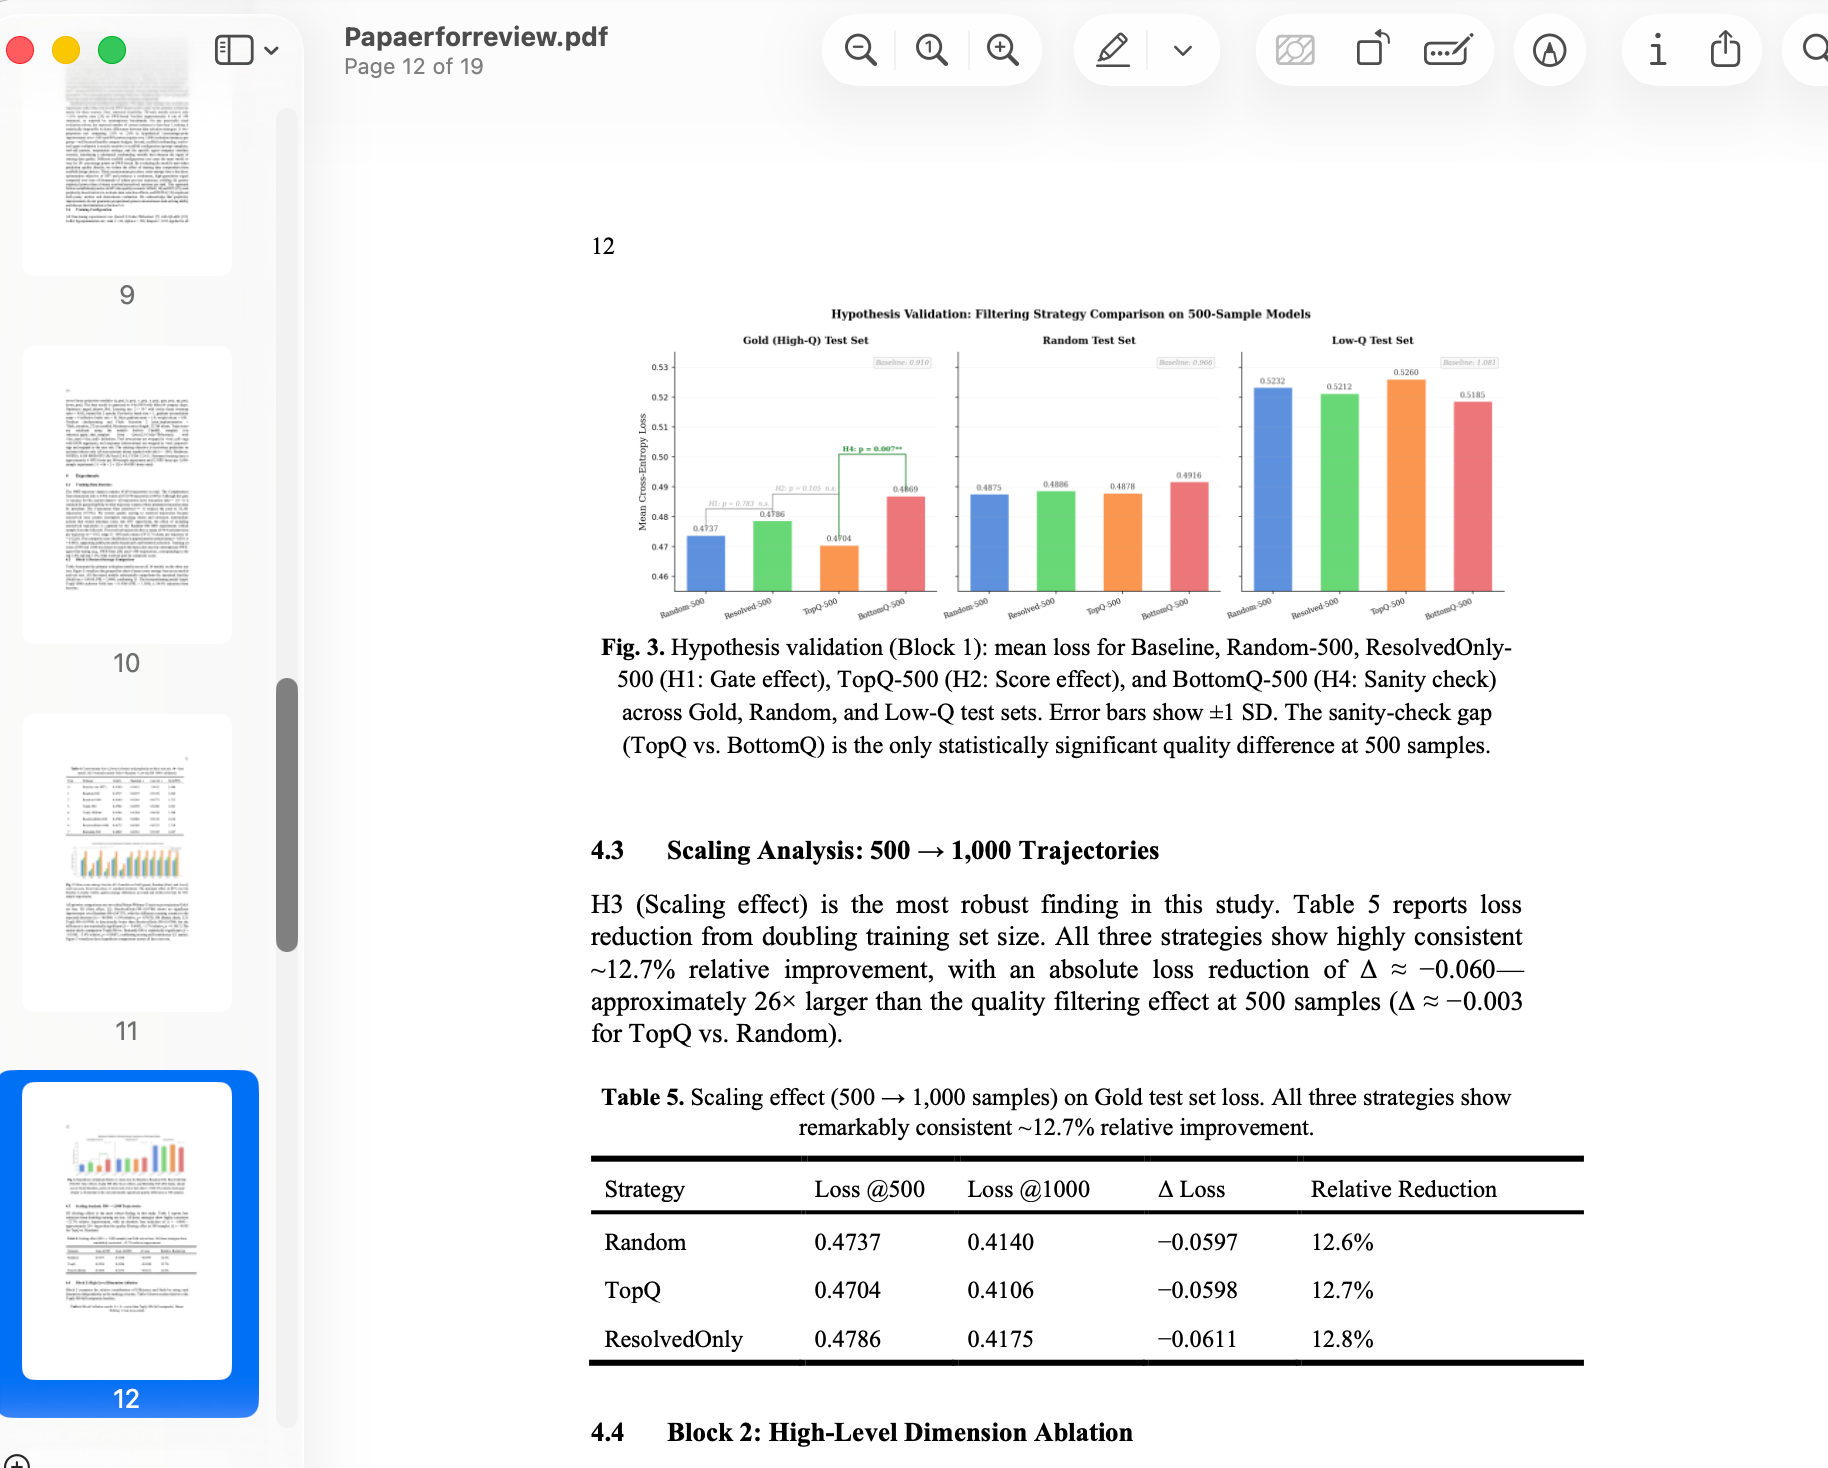1828x1468 pixels.
Task: Toggle the sidebar view button
Action: point(234,50)
